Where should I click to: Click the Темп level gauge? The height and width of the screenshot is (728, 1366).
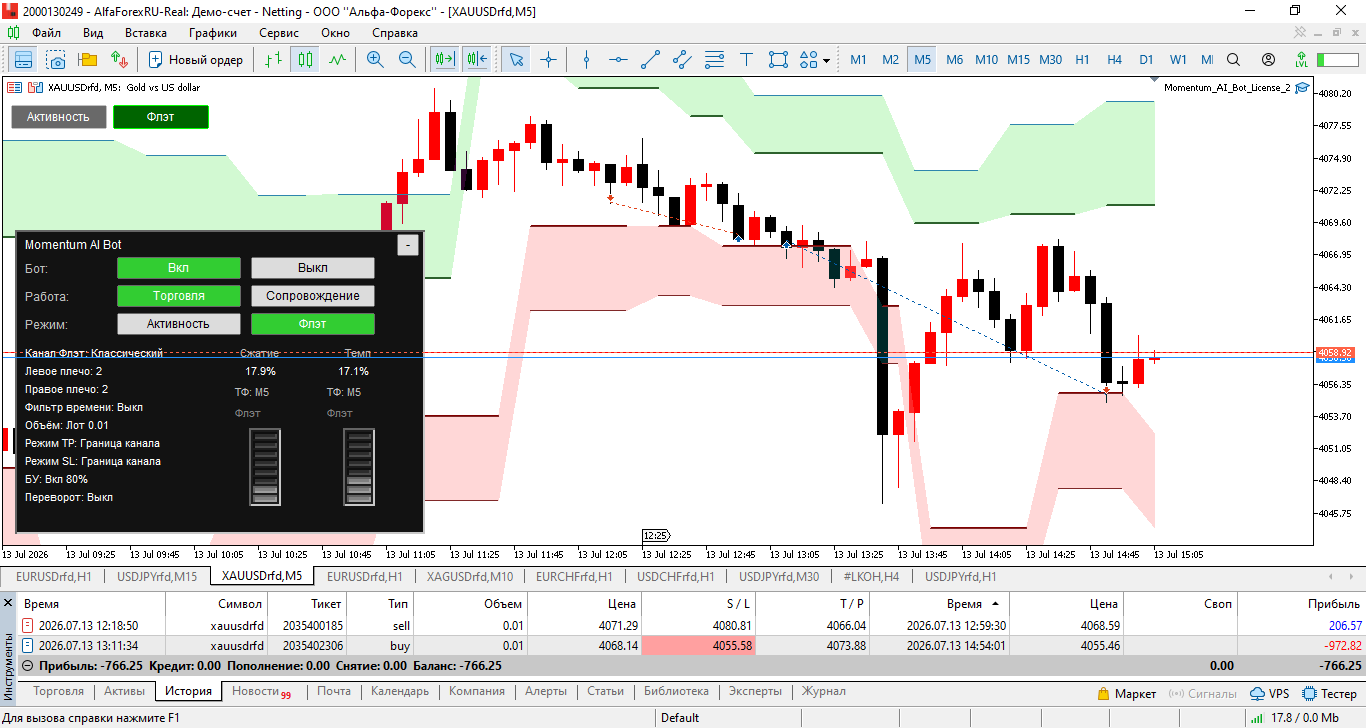point(359,467)
